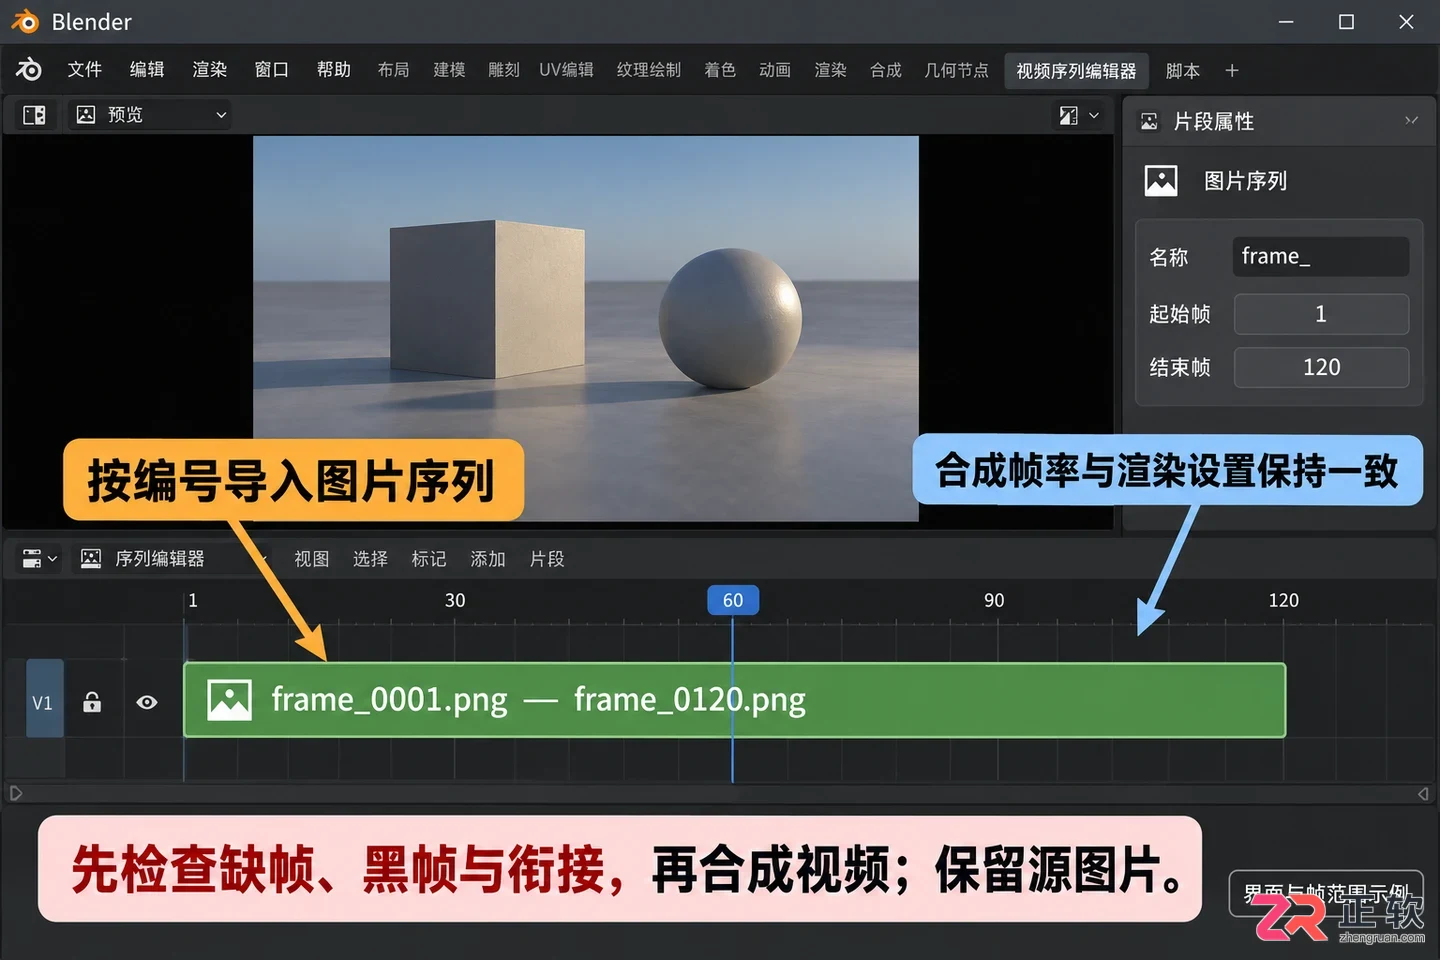The image size is (1440, 960).
Task: Open the sequencer editor type dropdown
Action: point(39,558)
